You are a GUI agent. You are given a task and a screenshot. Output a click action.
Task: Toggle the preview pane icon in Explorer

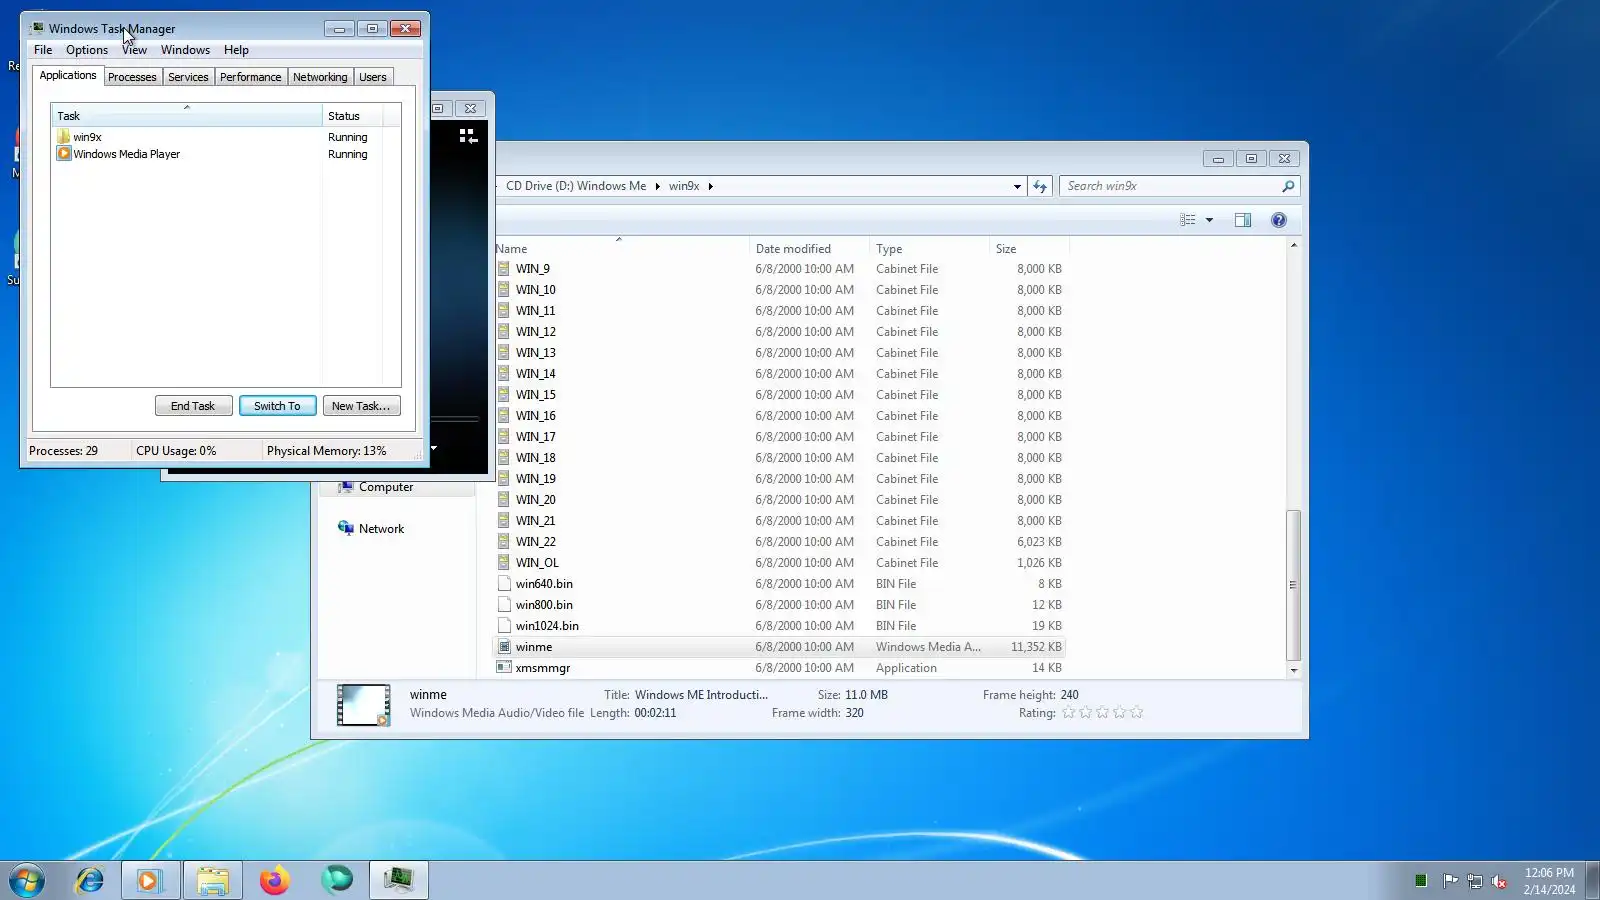coord(1243,220)
